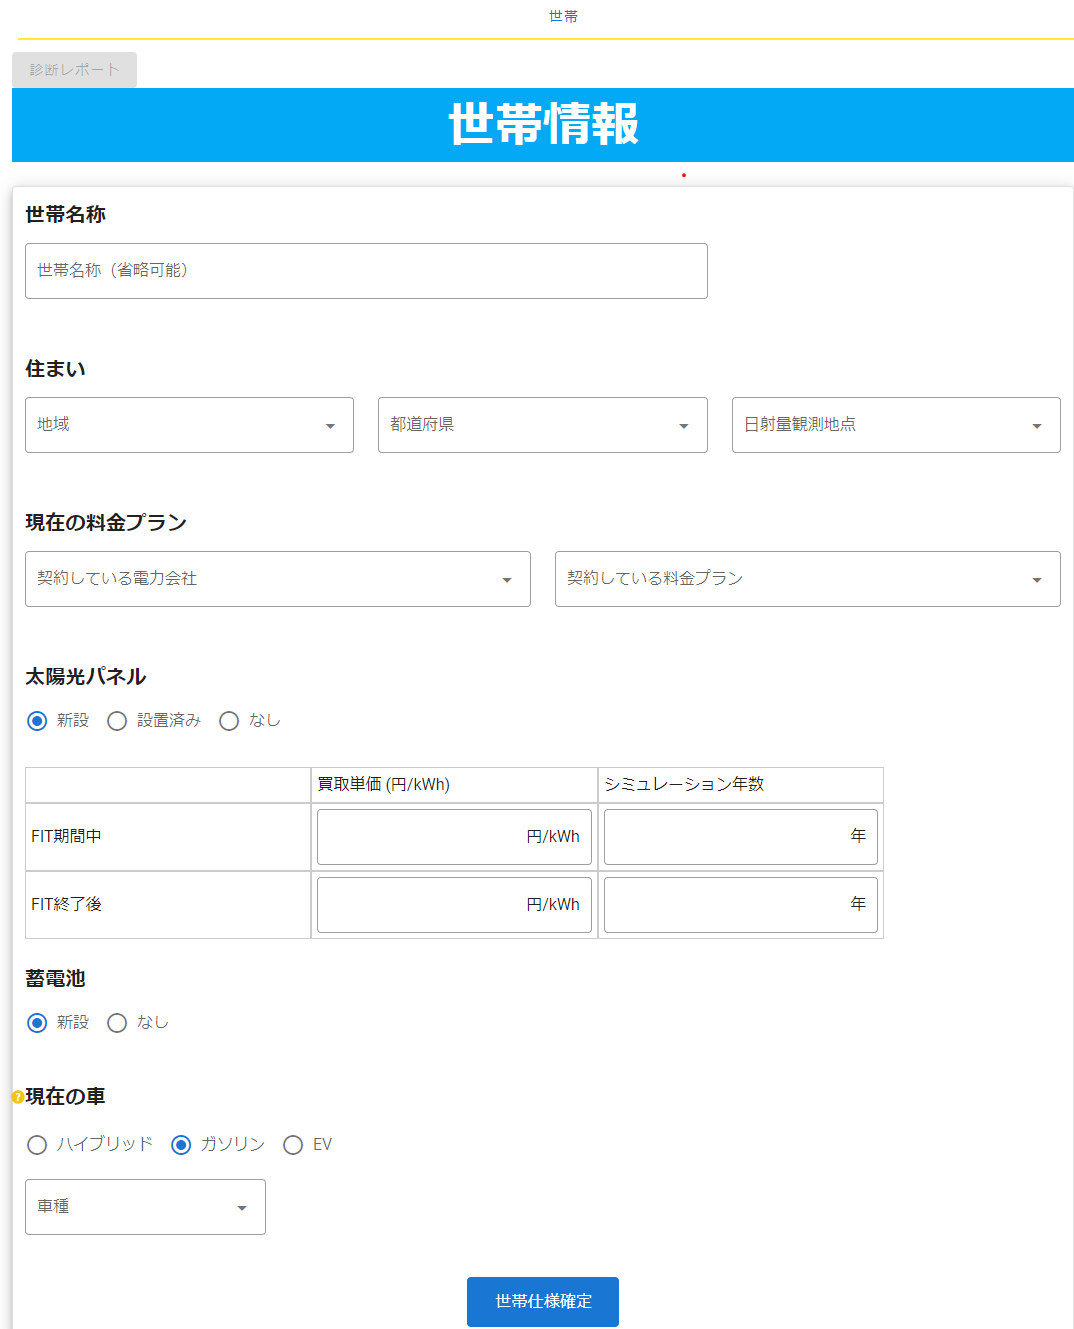Click the 現在の料金プラン heading
Image resolution: width=1074 pixels, height=1329 pixels.
pyautogui.click(x=106, y=523)
